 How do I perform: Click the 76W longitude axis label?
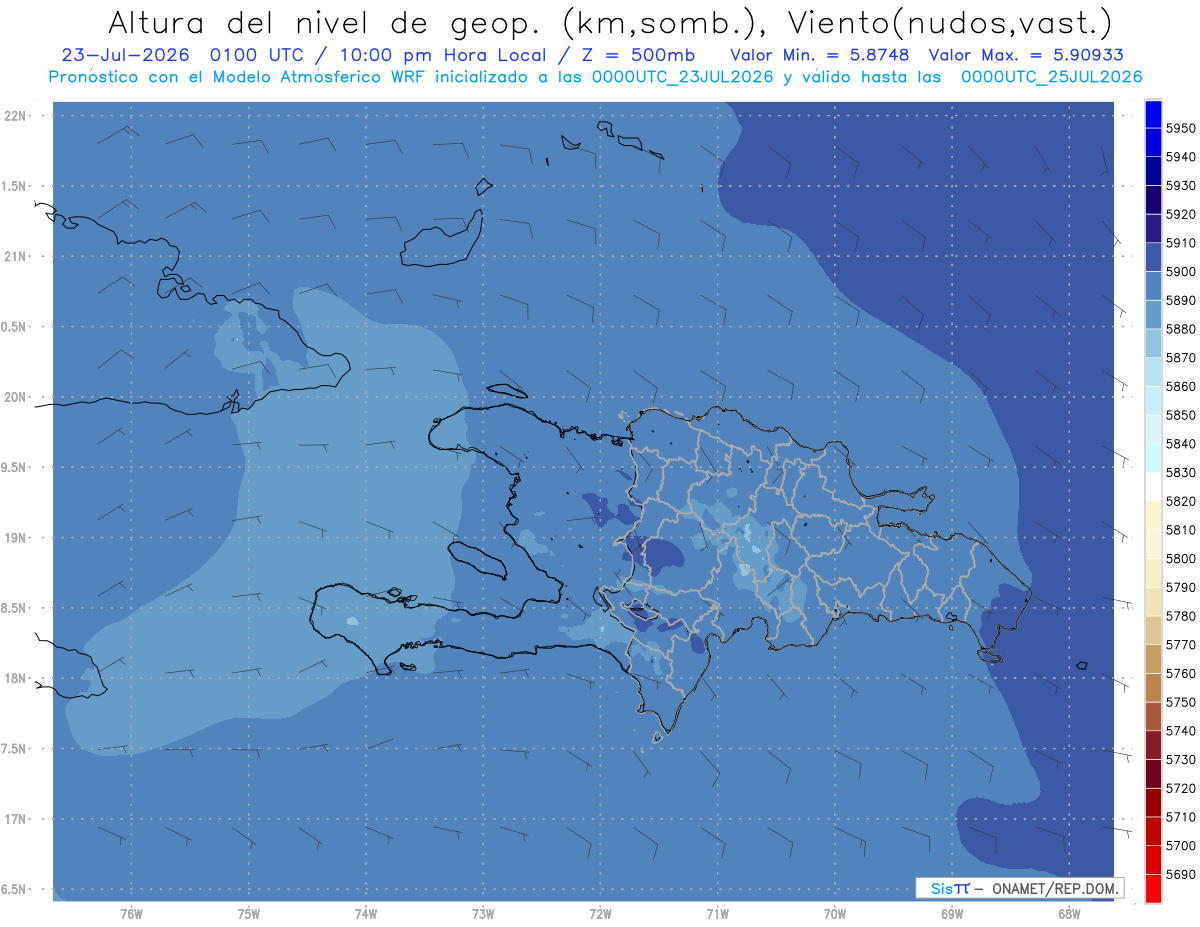click(131, 913)
